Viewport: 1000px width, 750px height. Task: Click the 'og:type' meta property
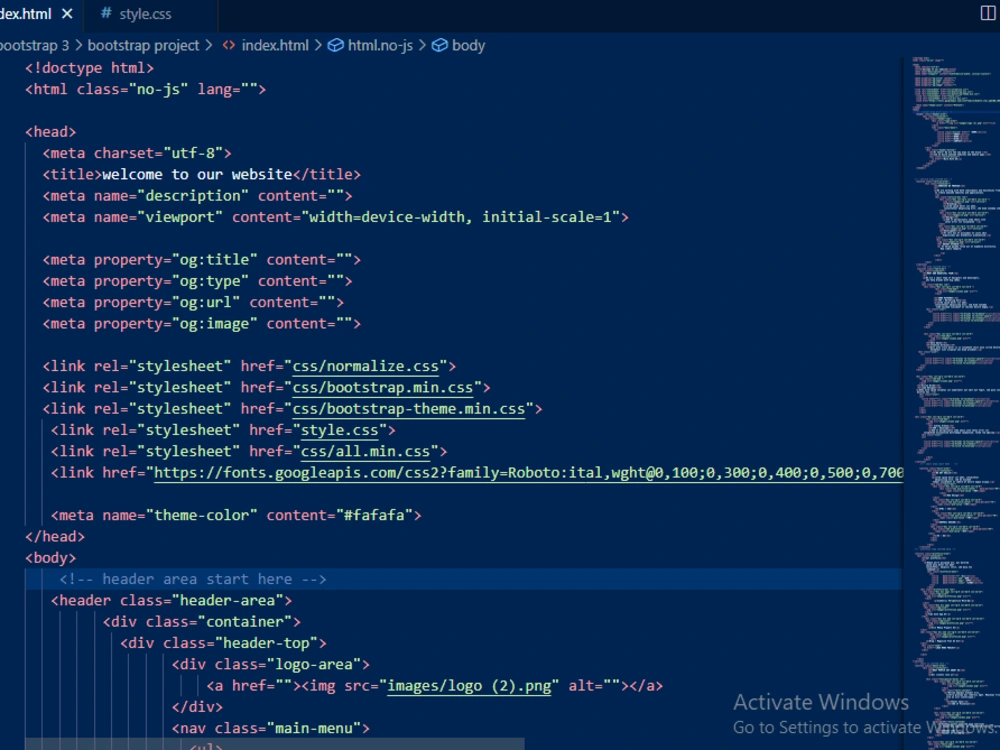point(210,281)
